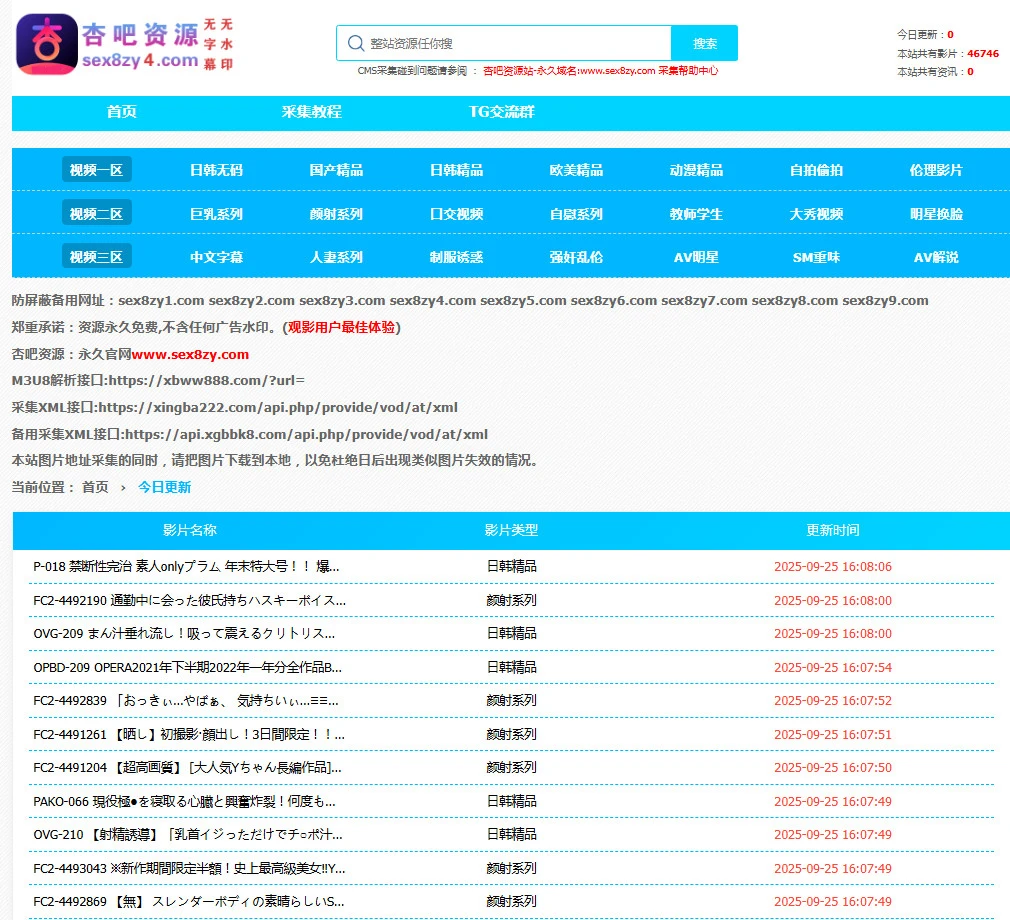1010x920 pixels.
Task: Open the OPBD-209 entry in the list
Action: click(x=187, y=667)
